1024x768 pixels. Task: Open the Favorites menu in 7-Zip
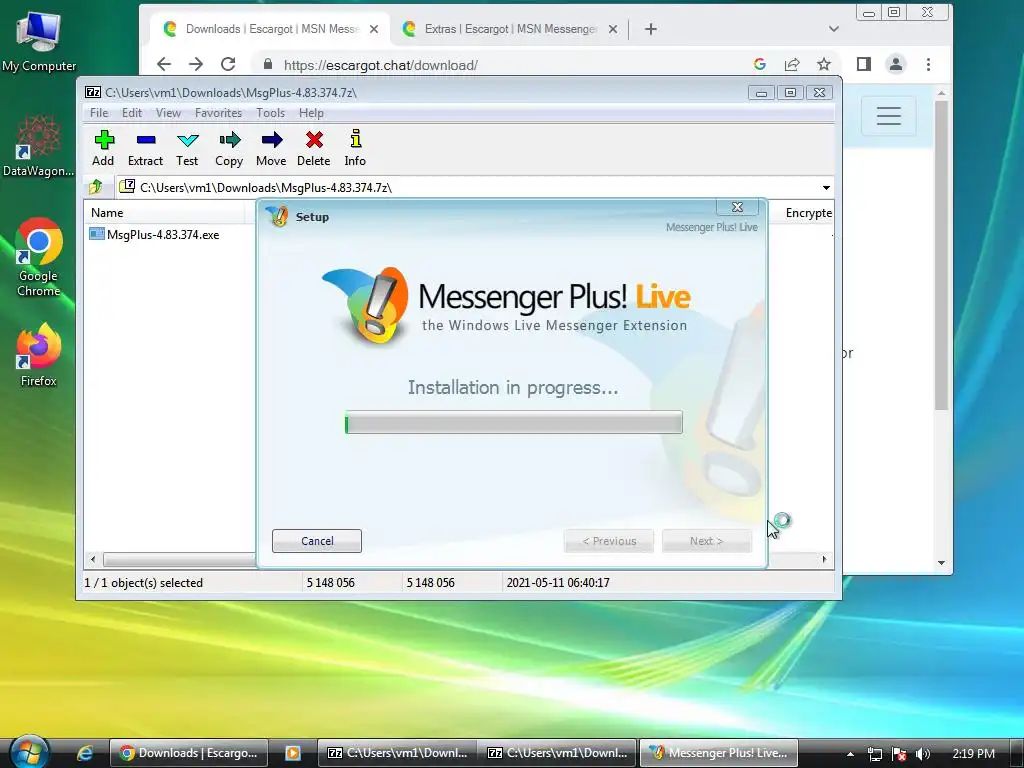point(218,113)
